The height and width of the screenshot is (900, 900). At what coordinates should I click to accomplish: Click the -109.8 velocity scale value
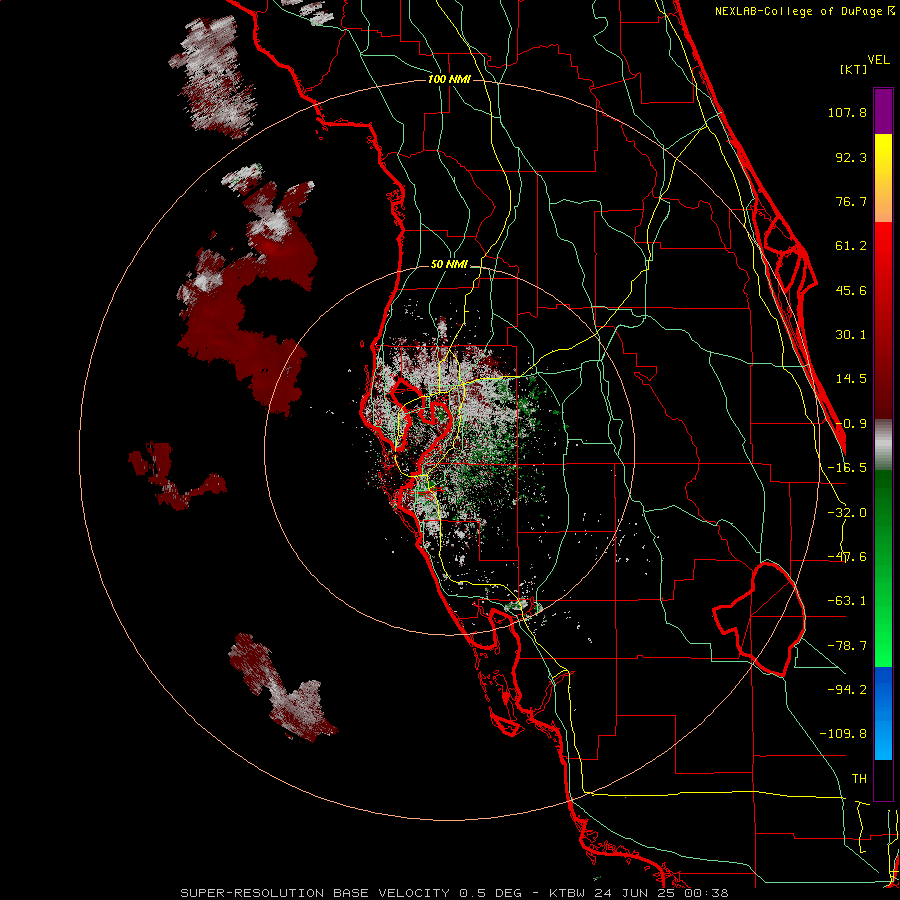click(x=843, y=734)
